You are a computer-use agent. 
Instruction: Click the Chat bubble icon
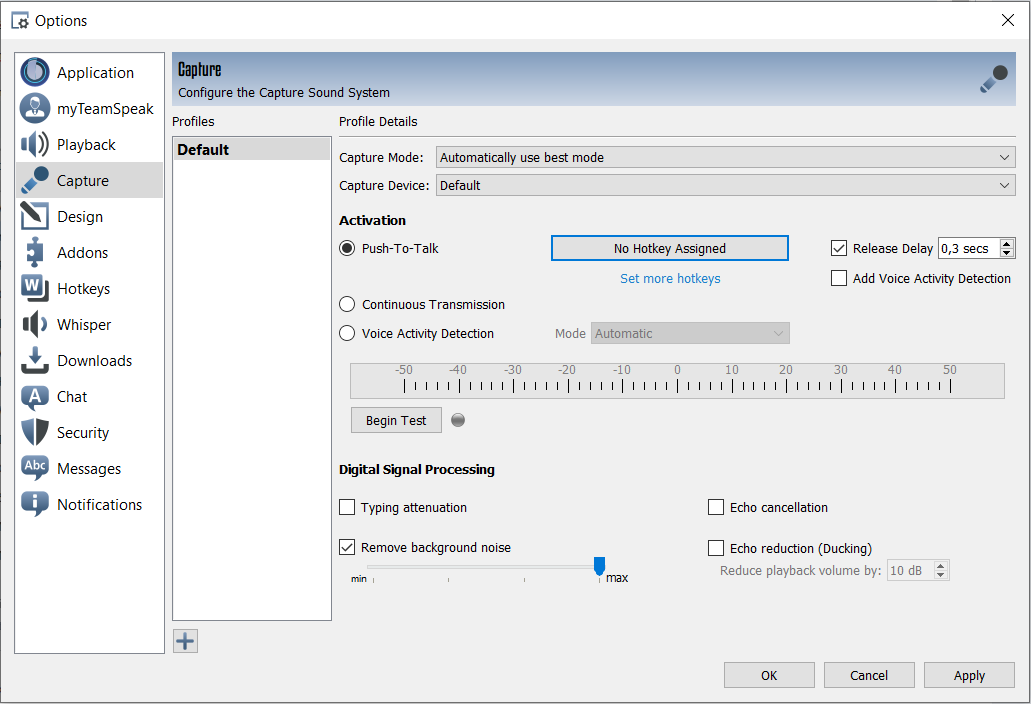coord(35,396)
